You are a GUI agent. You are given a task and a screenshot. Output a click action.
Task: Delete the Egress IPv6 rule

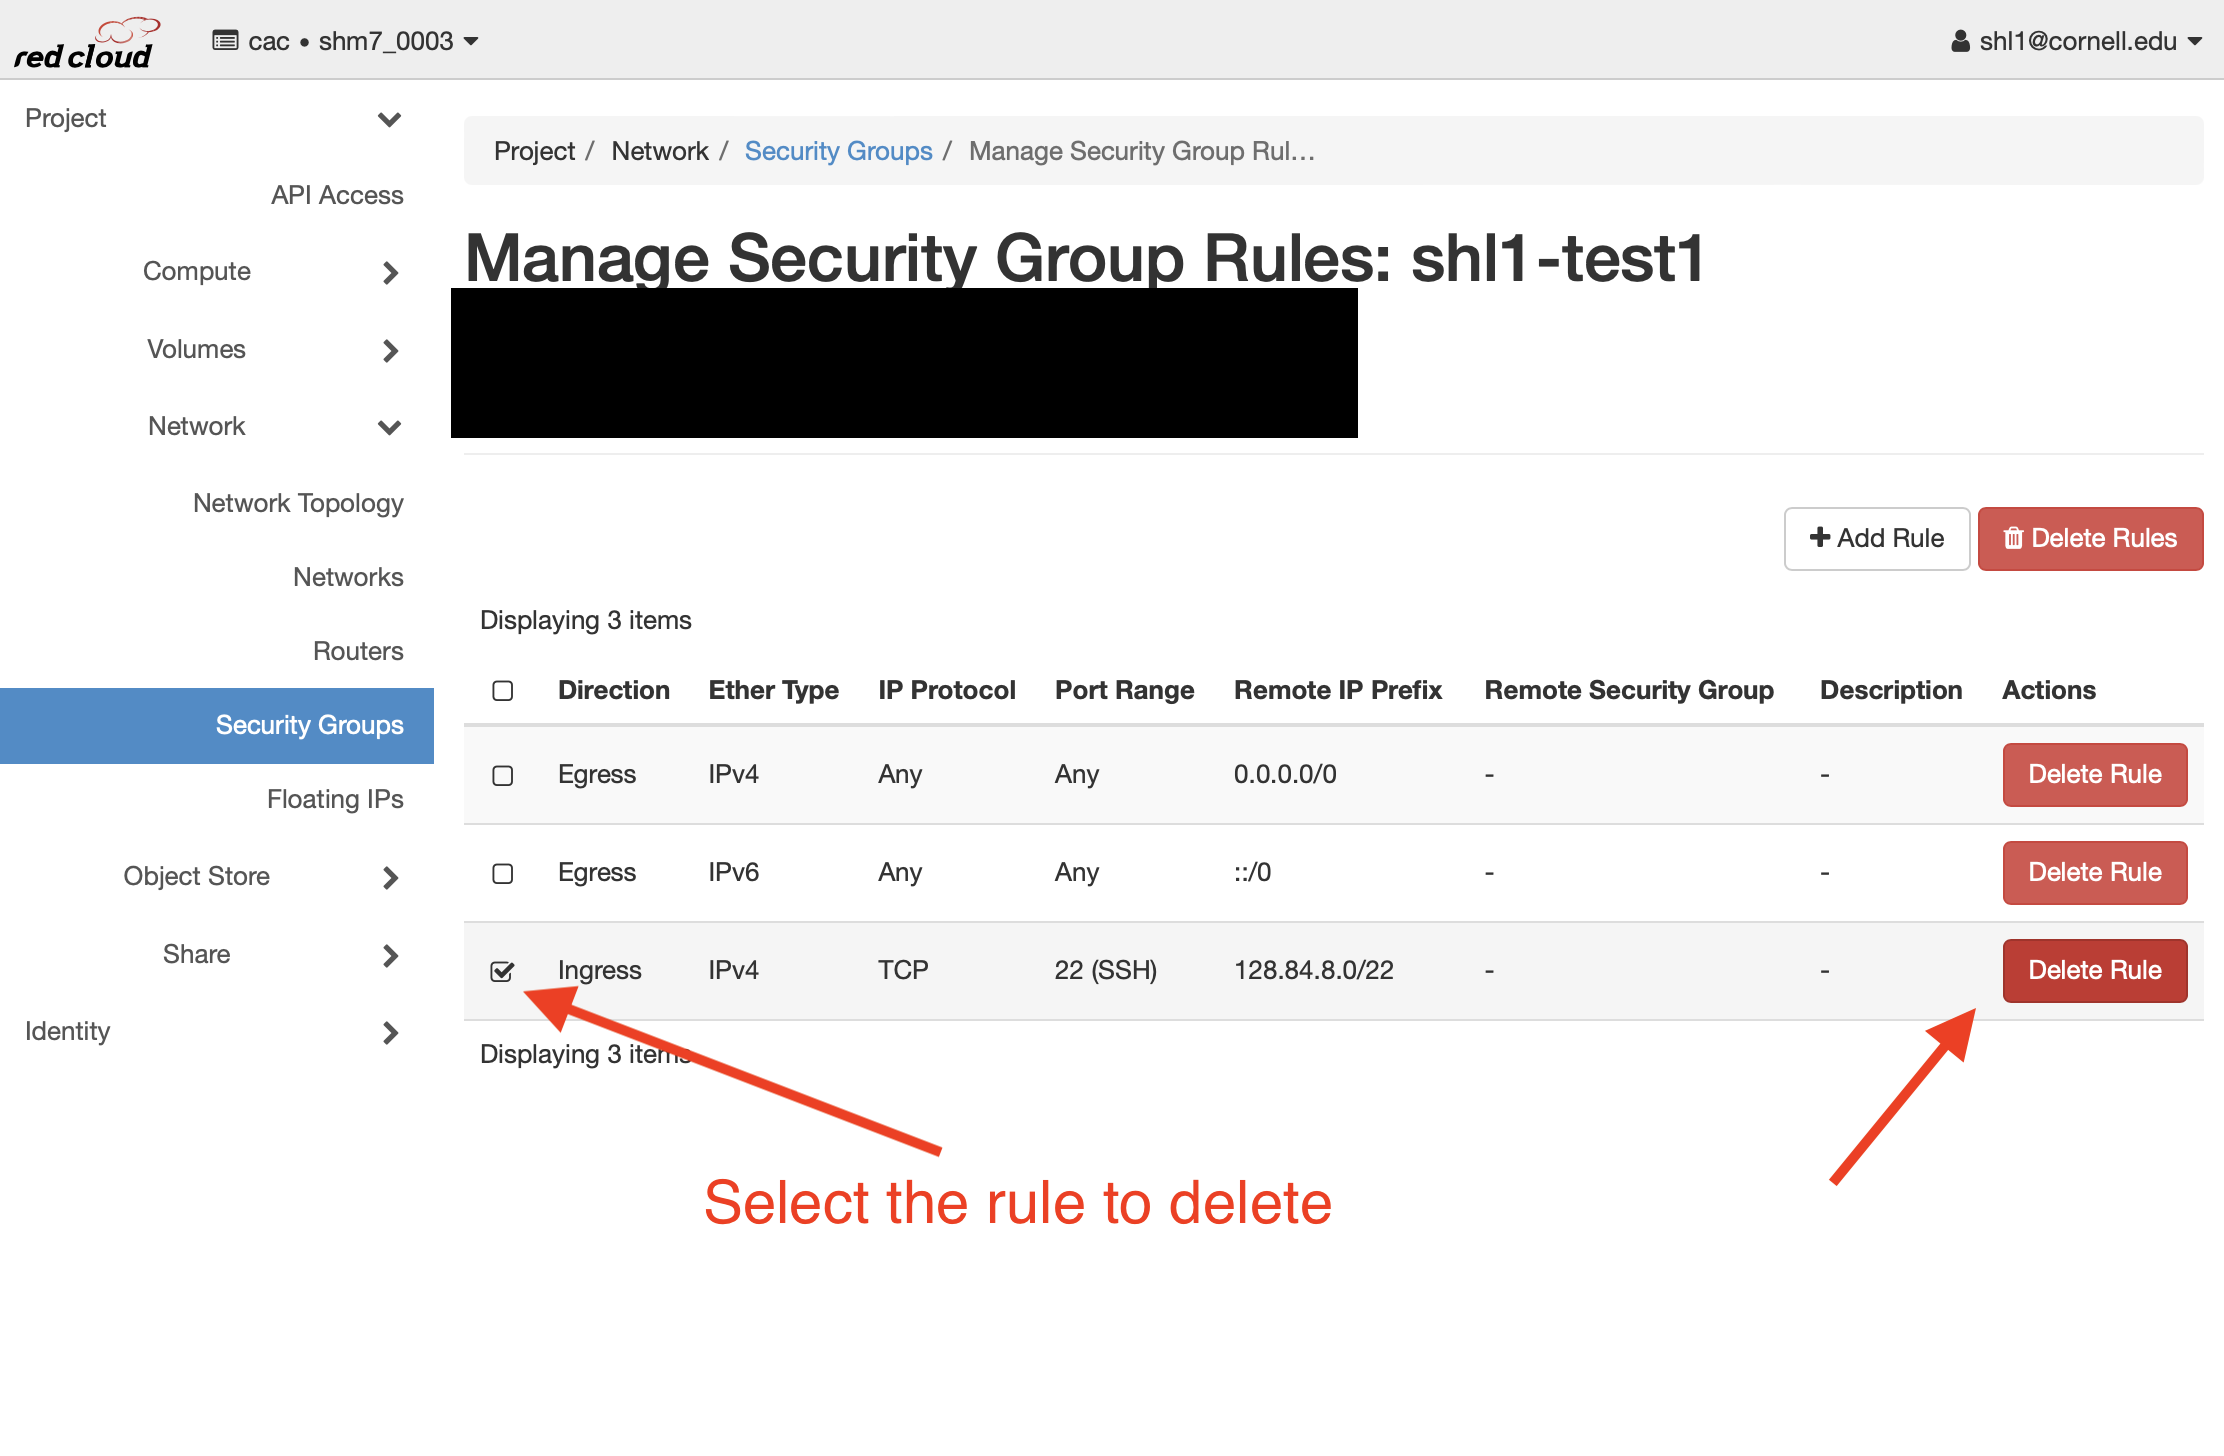2095,872
